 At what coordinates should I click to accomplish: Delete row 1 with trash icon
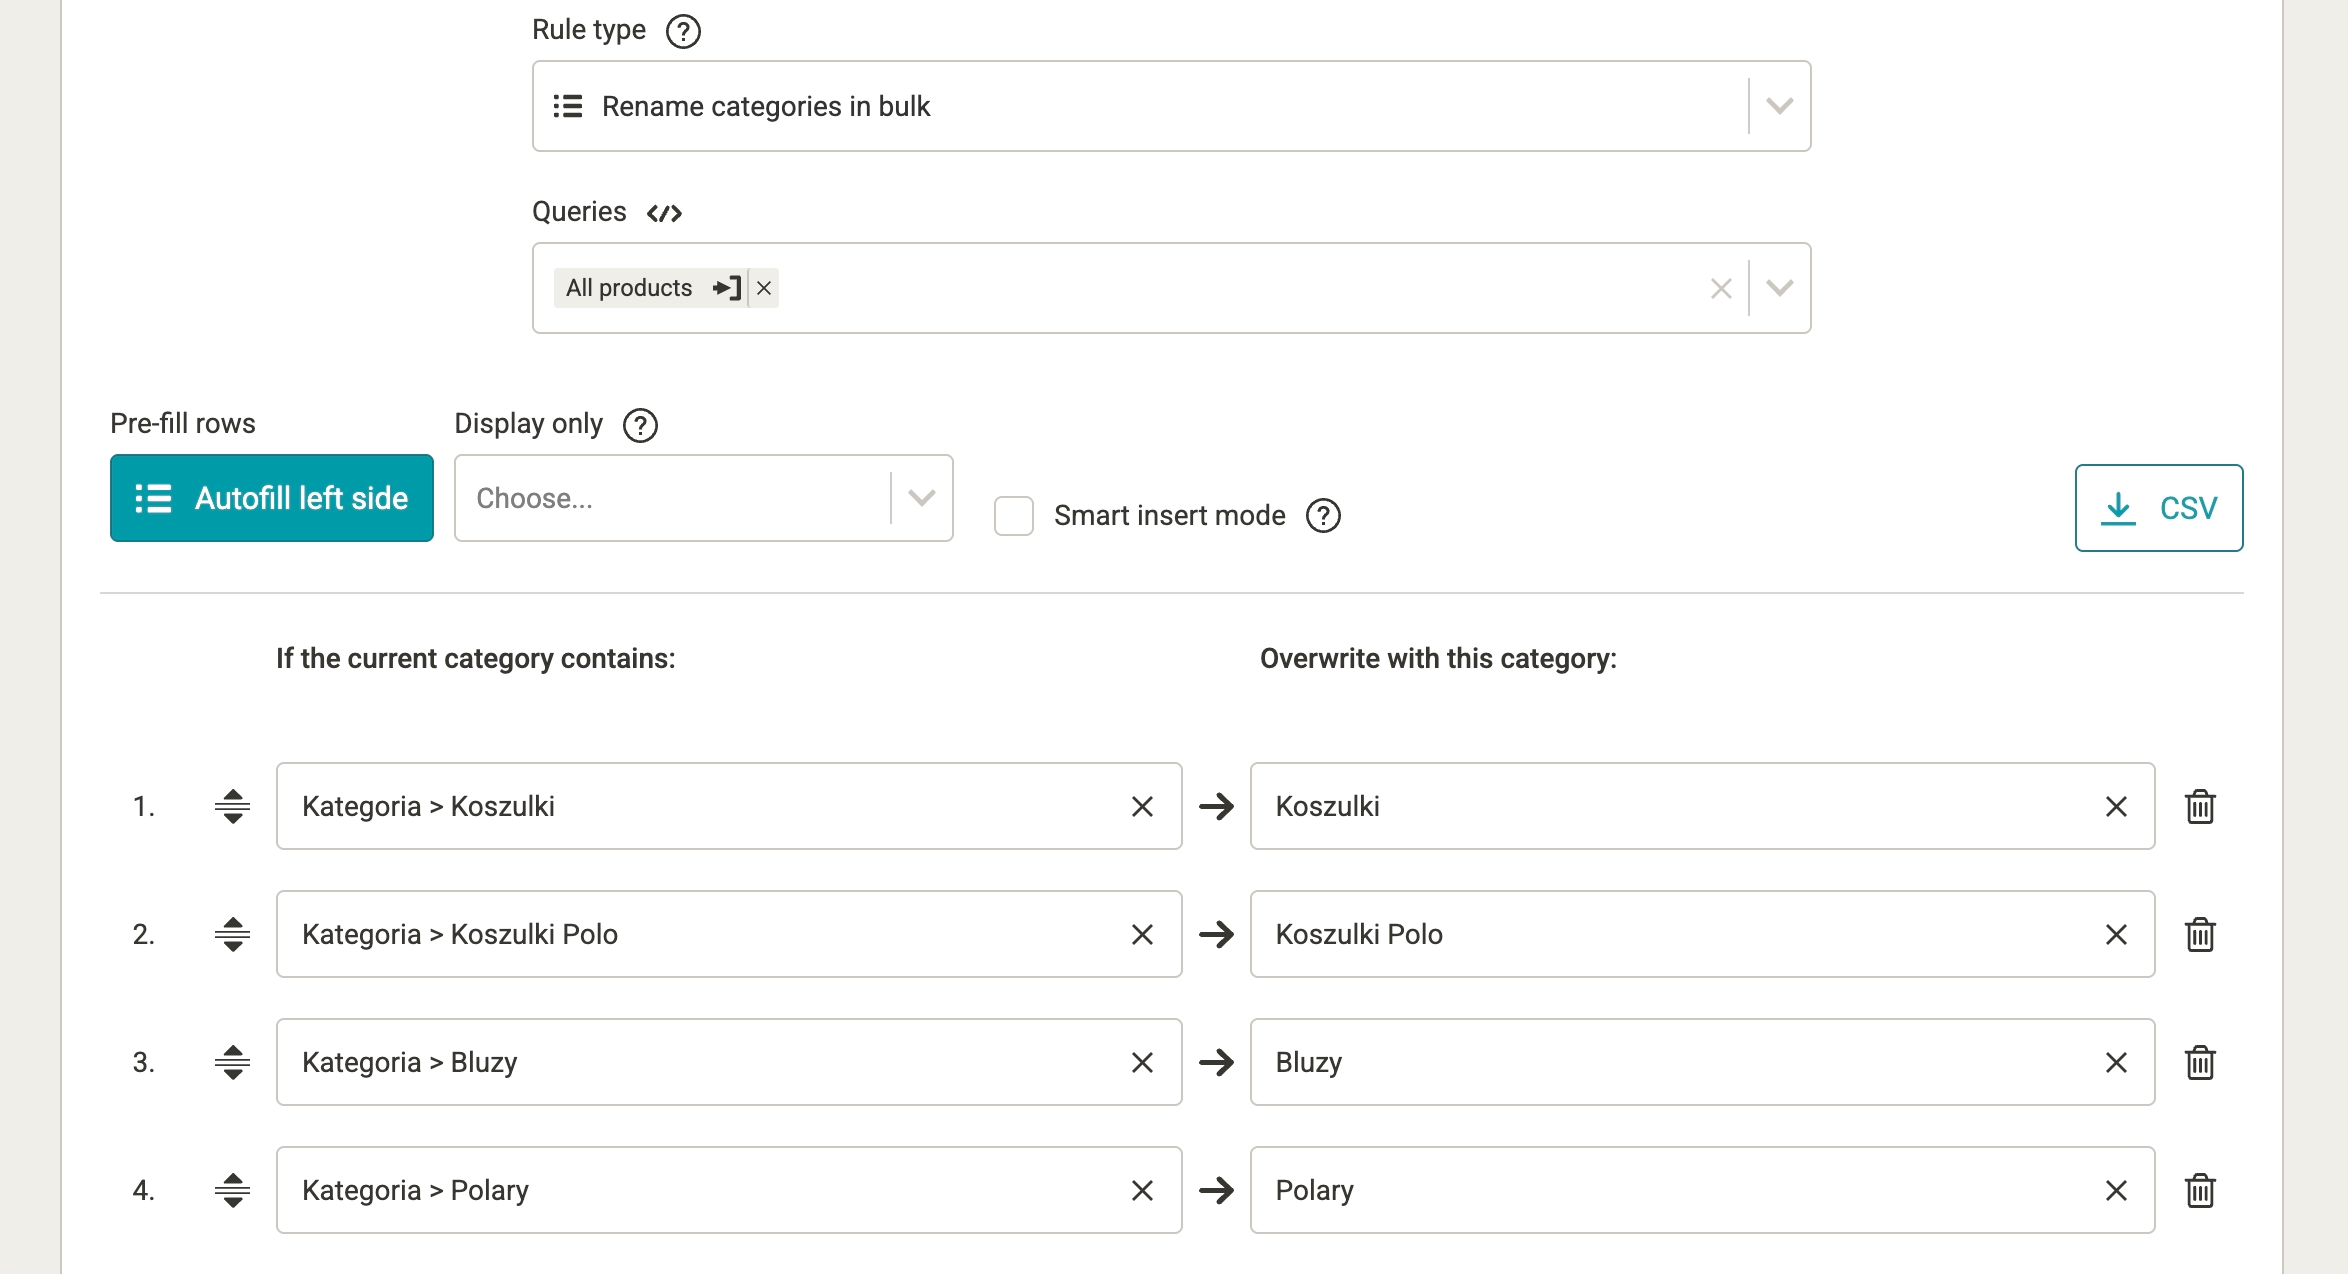click(2200, 806)
